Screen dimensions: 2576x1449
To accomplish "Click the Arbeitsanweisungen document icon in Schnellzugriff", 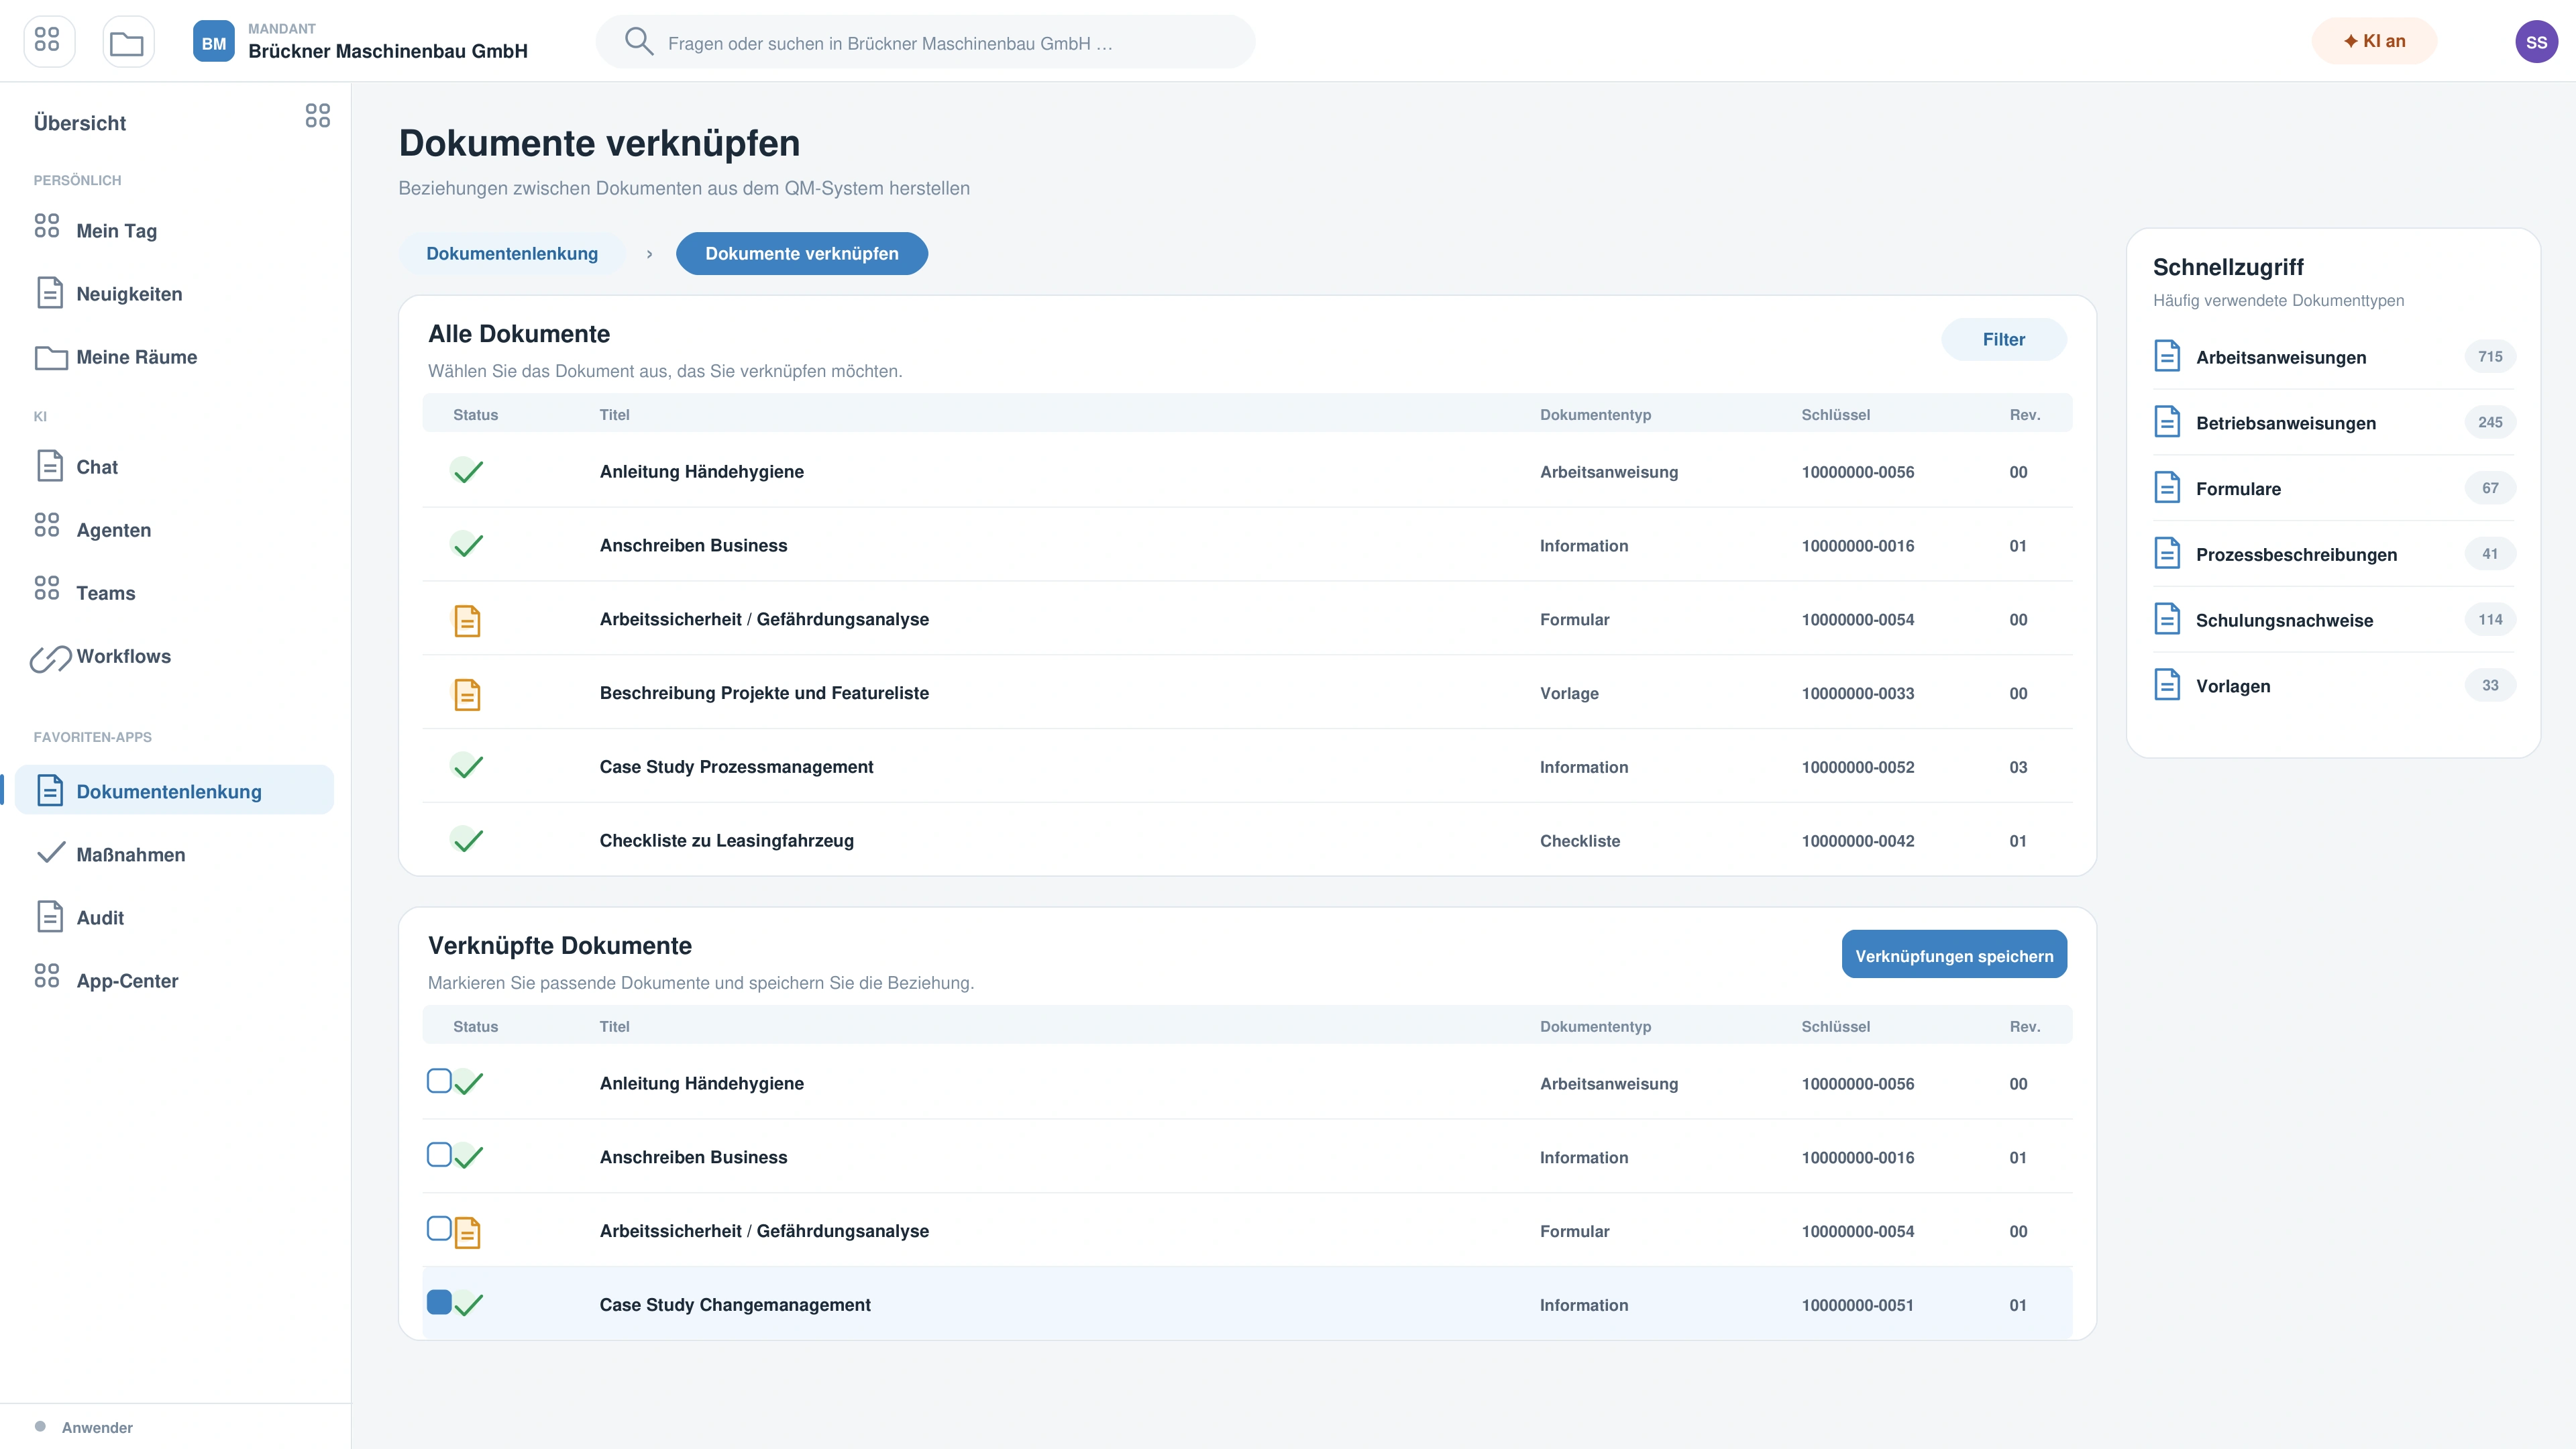I will [2166, 356].
